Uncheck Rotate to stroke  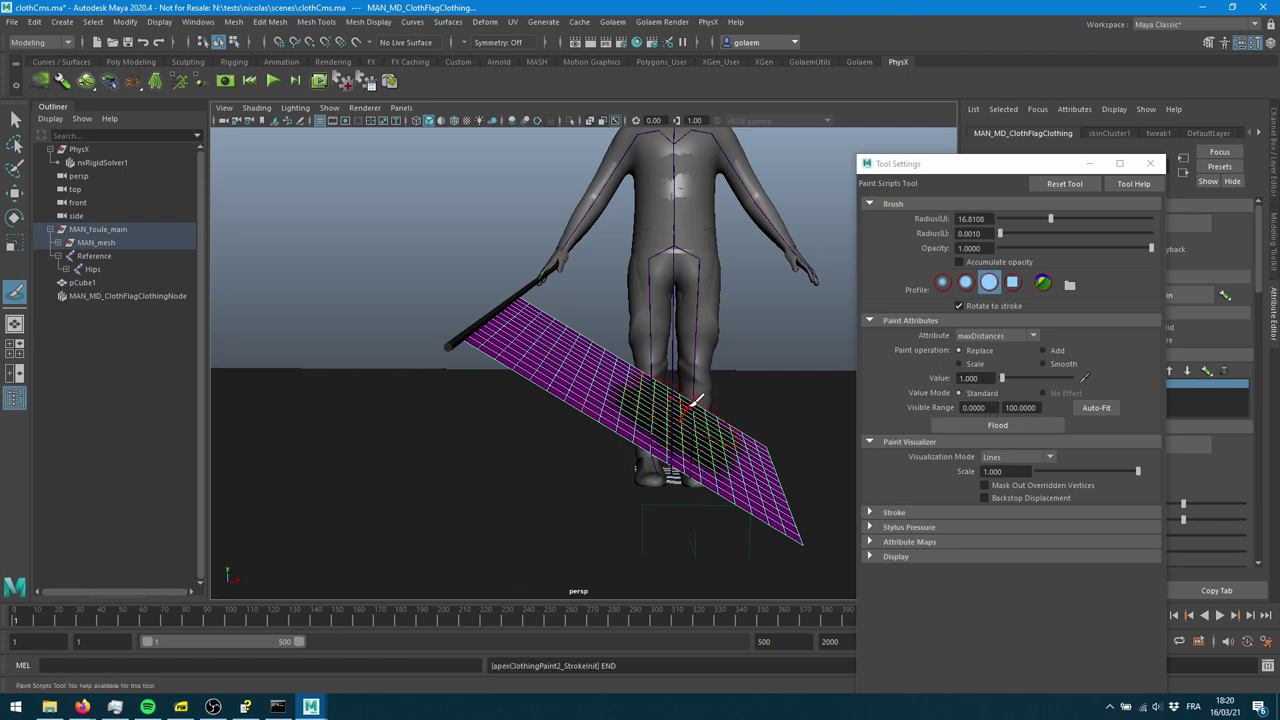(x=960, y=306)
